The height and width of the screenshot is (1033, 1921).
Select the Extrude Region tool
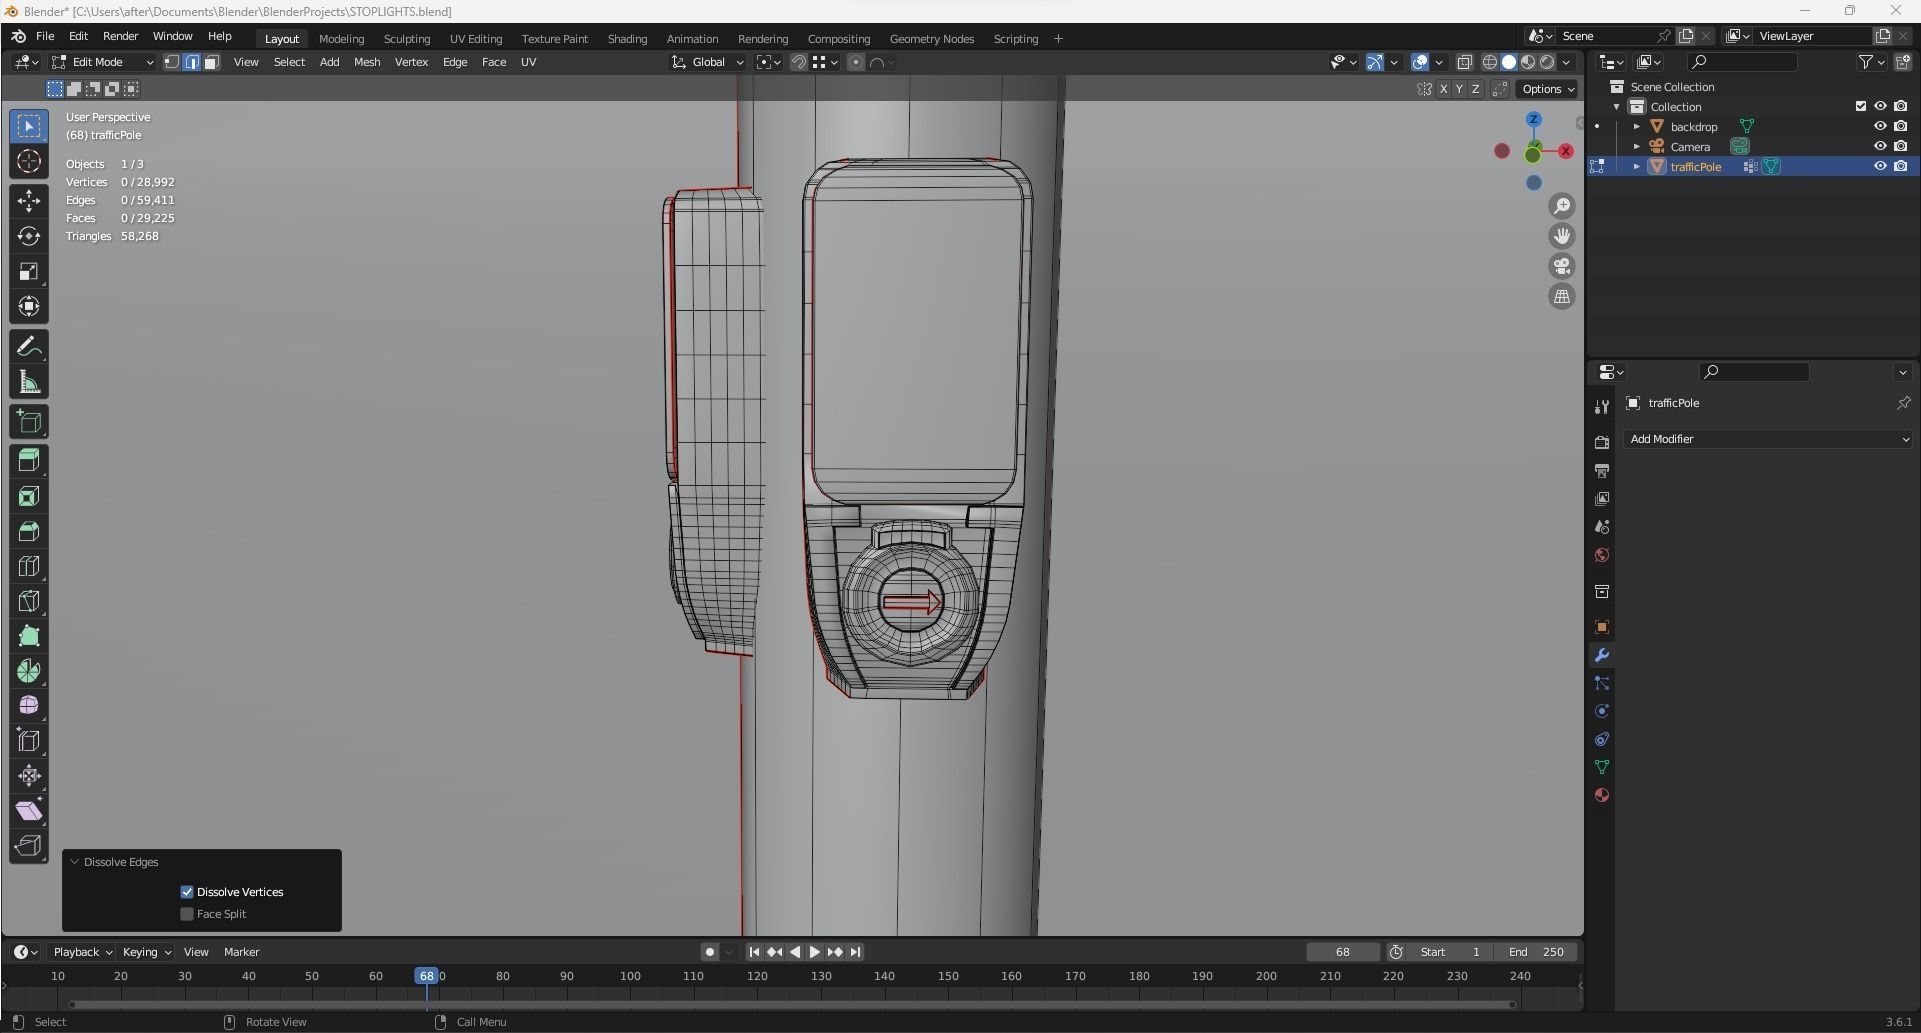[x=29, y=460]
